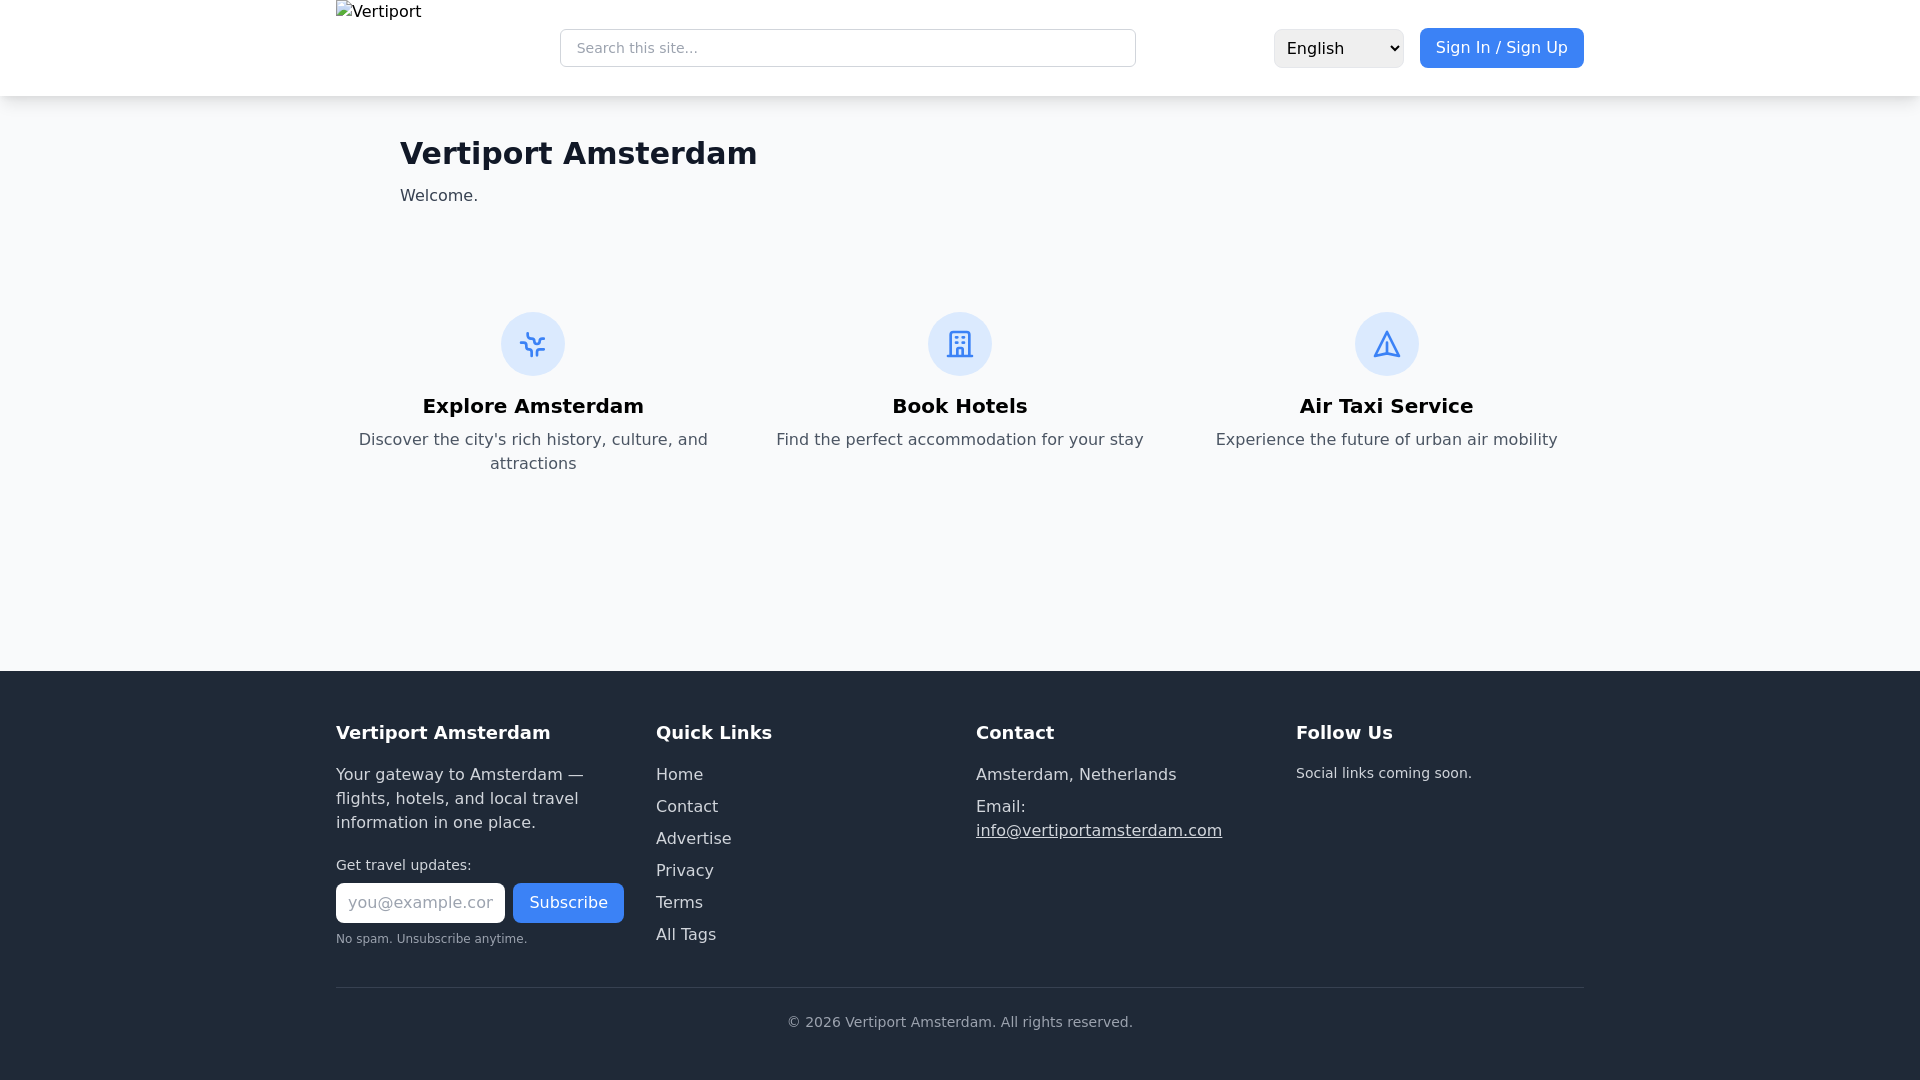Click 'Social links coming soon.' text
Screen dimensions: 1920x1080
(1384, 773)
